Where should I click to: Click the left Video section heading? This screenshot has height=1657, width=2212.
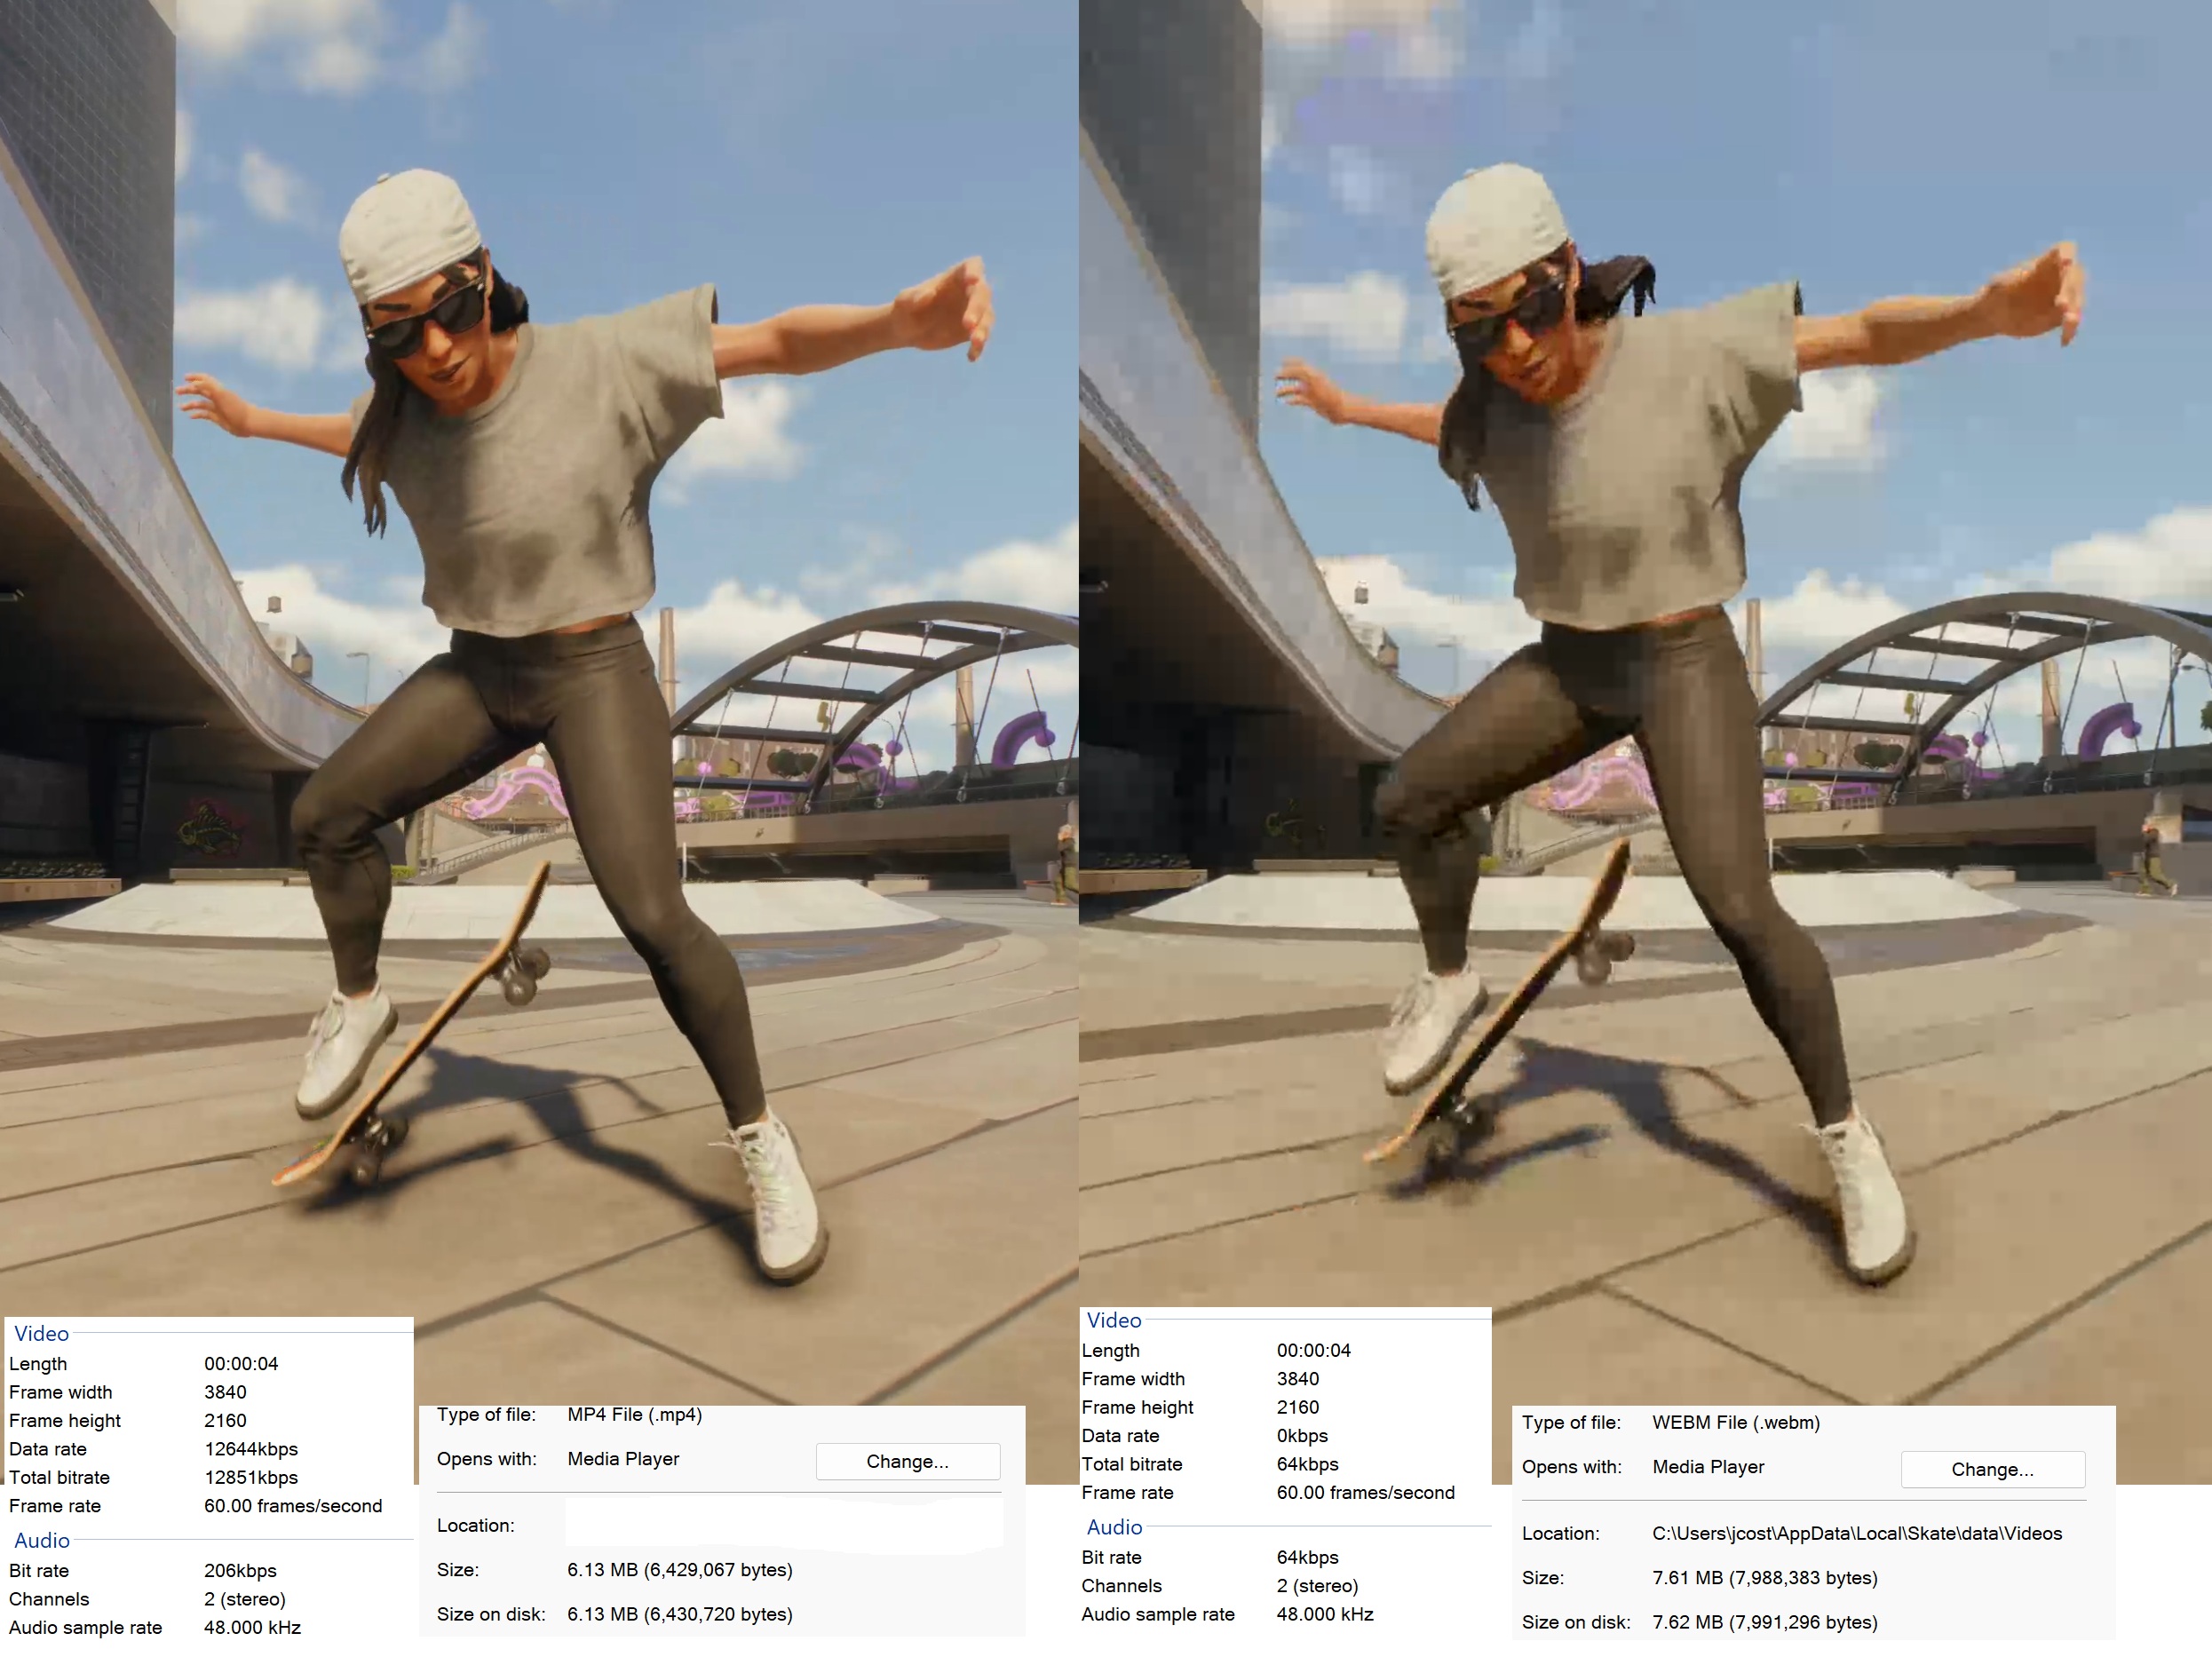(41, 1333)
